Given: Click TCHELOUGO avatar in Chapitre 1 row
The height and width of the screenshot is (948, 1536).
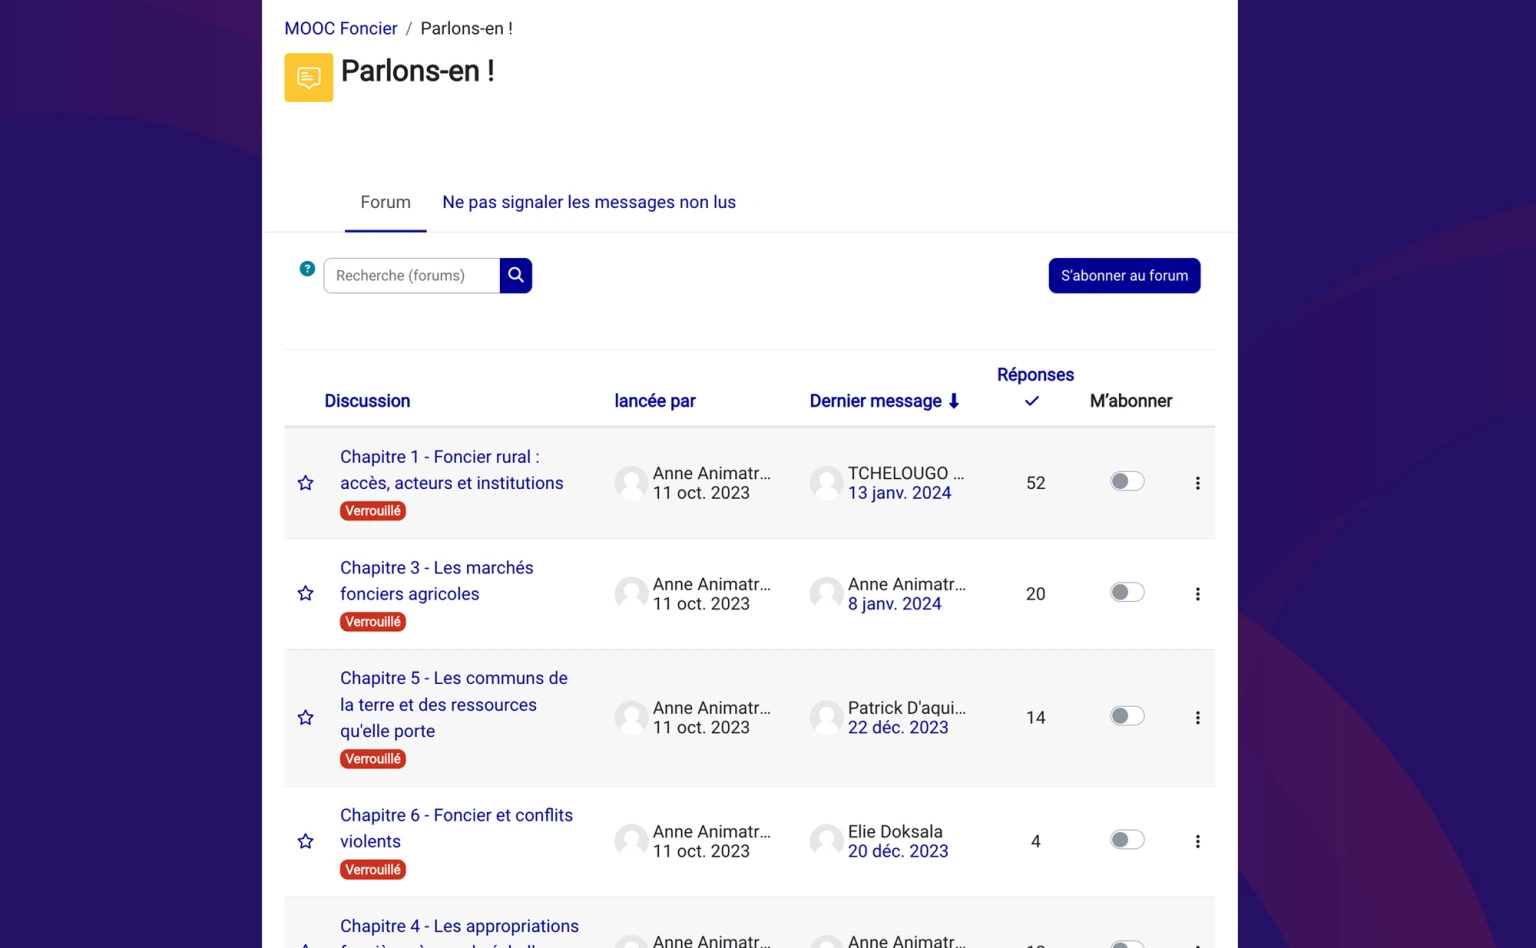Looking at the screenshot, I should (x=826, y=483).
